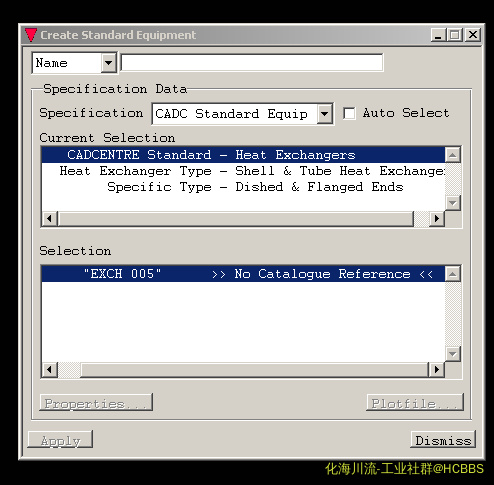Click up arrow of Current Selection scrollbar
The height and width of the screenshot is (485, 494).
point(453,155)
